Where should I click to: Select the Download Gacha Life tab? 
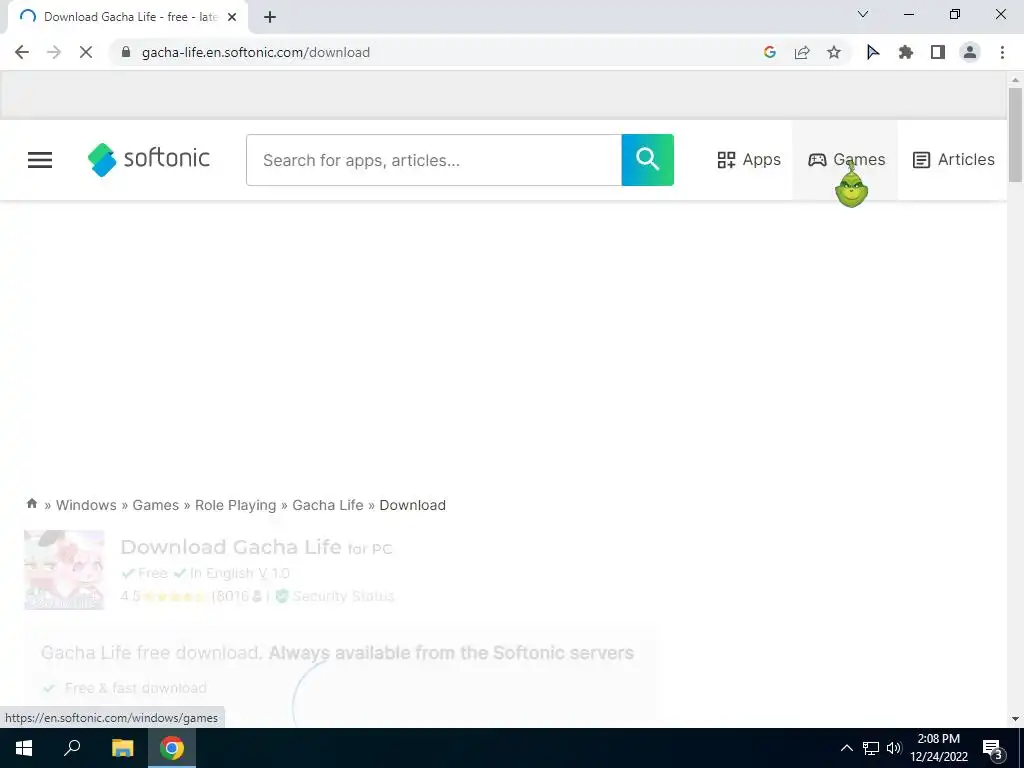tap(129, 17)
